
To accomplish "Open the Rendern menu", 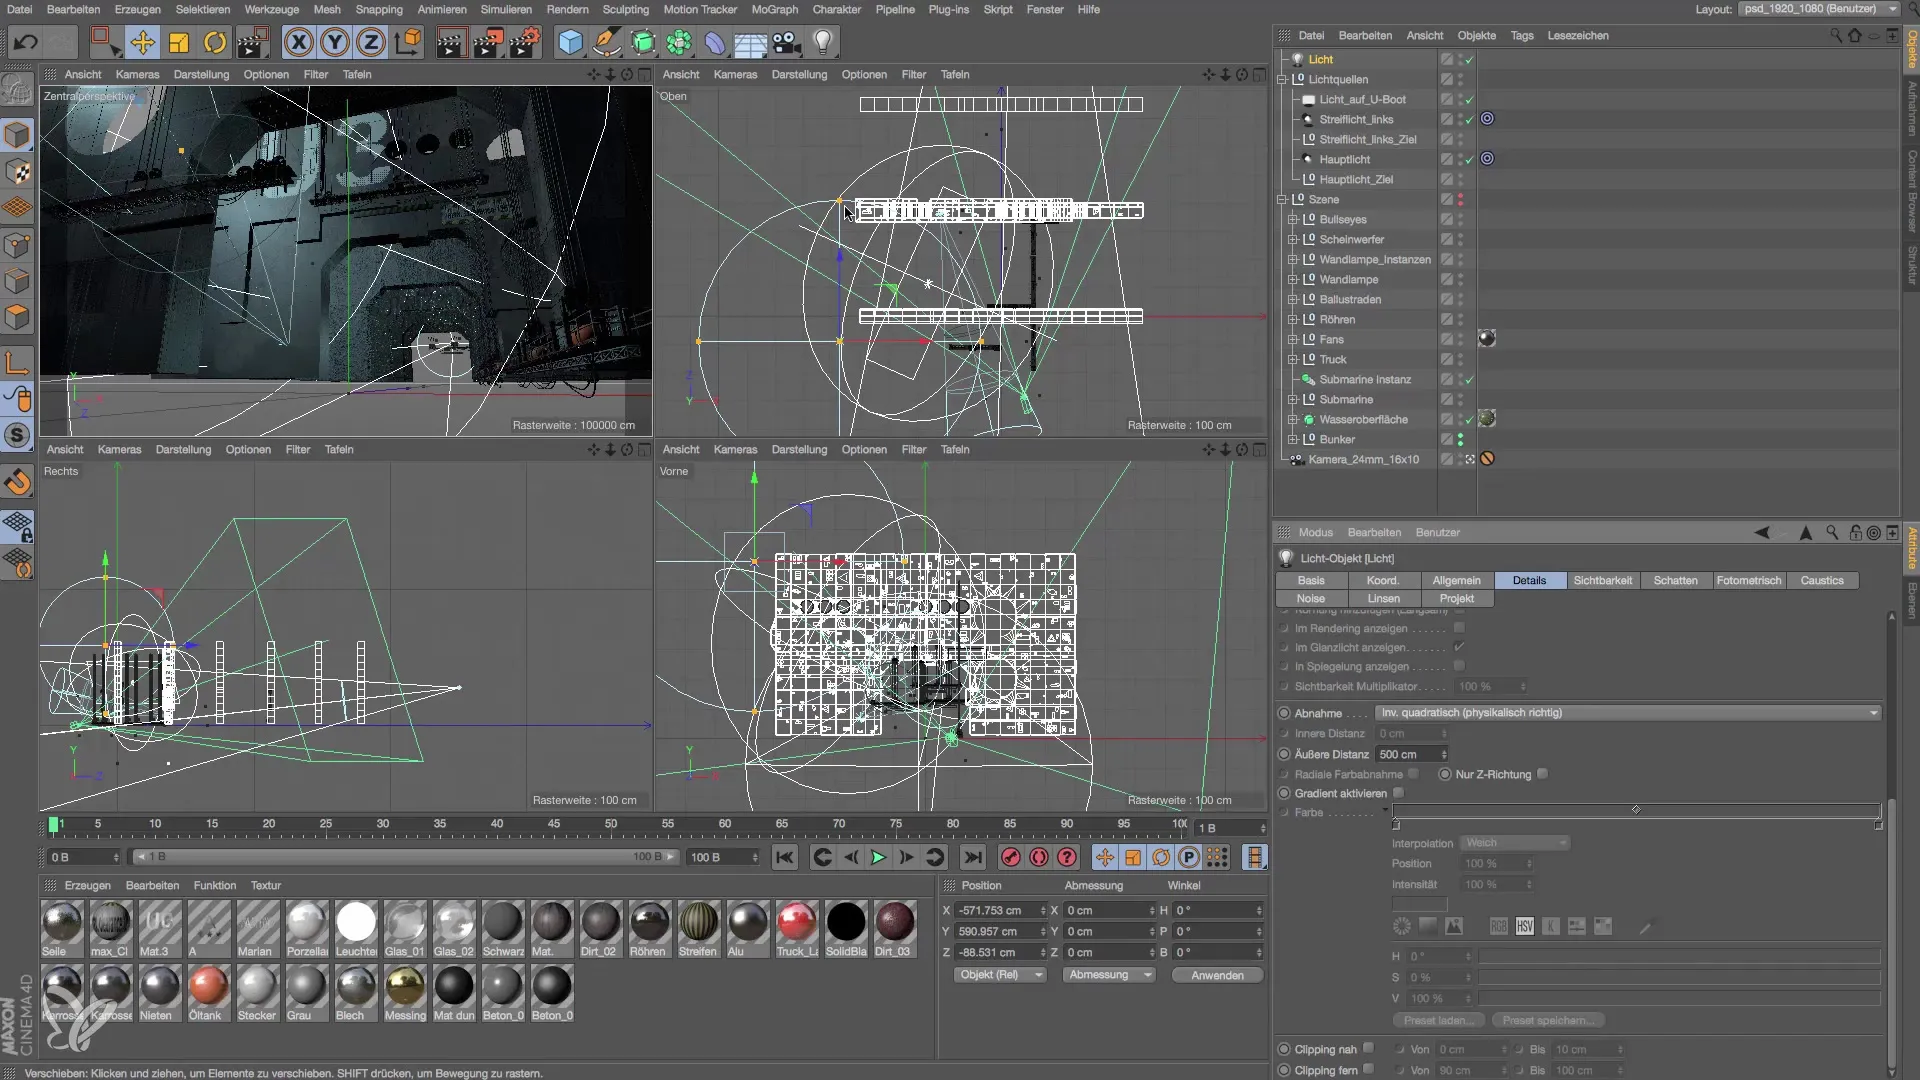I will (567, 9).
